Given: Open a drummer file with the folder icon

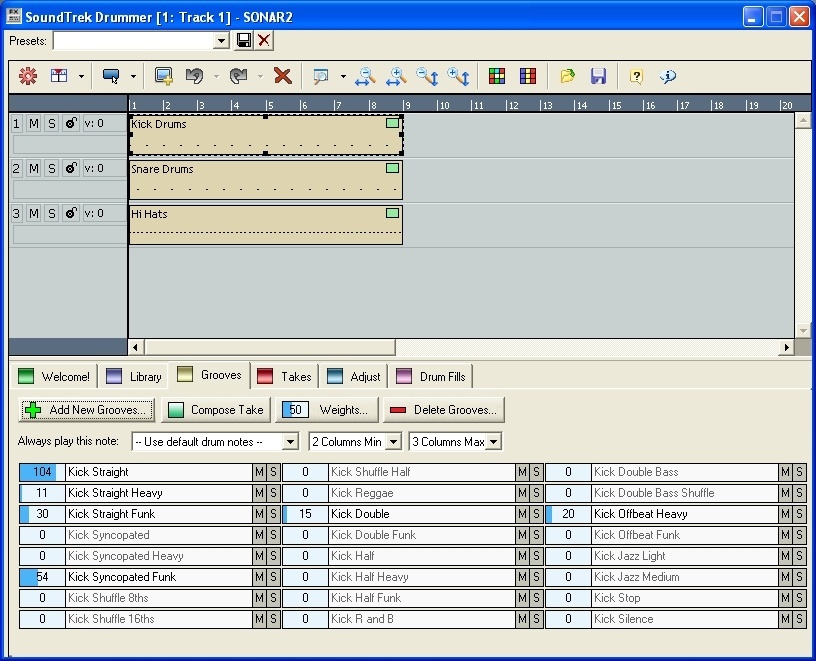Looking at the screenshot, I should (x=568, y=76).
